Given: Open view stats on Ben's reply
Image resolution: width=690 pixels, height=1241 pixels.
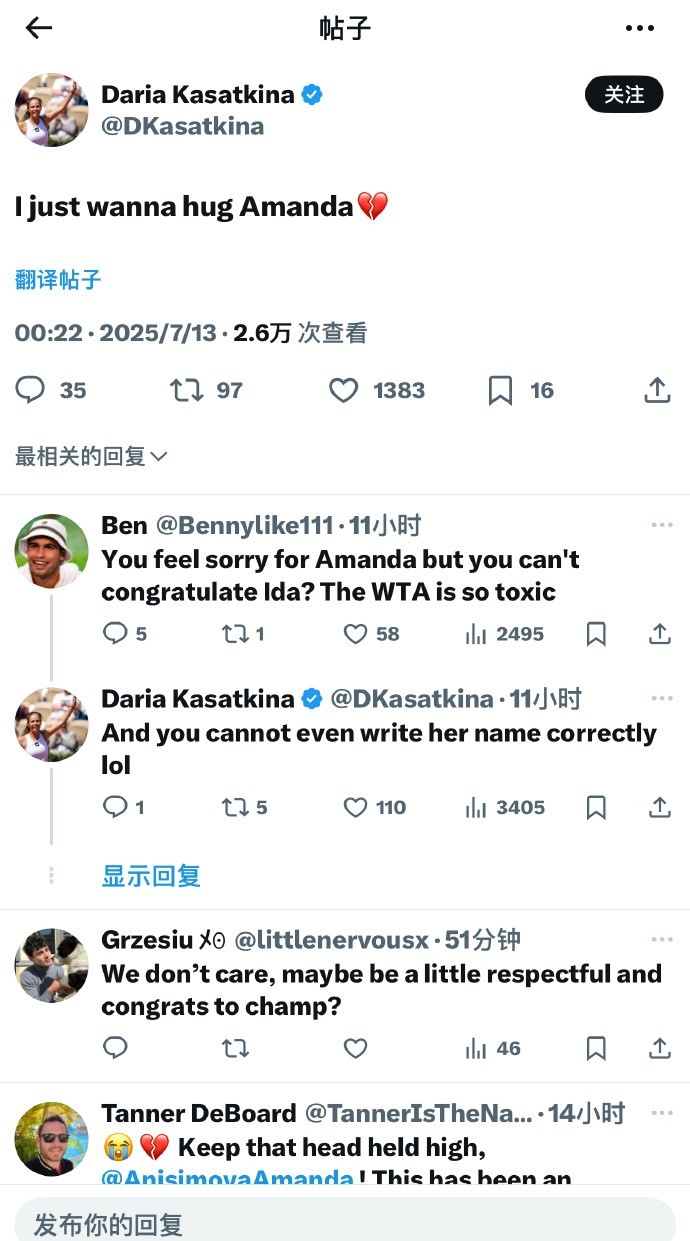Looking at the screenshot, I should pos(476,634).
